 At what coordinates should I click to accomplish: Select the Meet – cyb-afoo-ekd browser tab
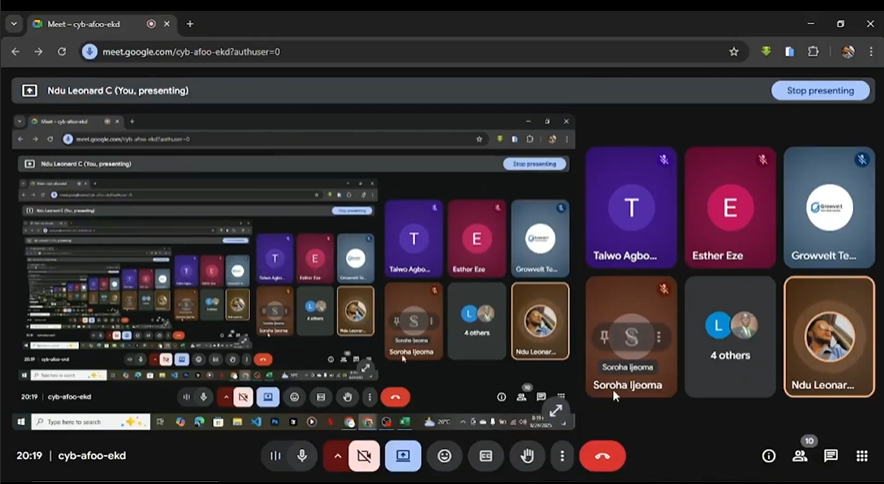tap(90, 24)
